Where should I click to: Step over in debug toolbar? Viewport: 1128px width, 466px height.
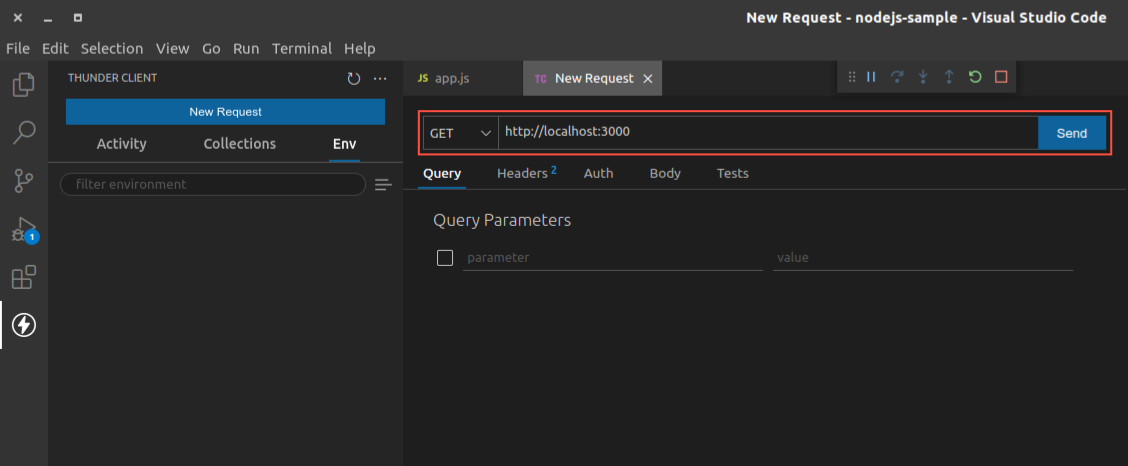(897, 77)
